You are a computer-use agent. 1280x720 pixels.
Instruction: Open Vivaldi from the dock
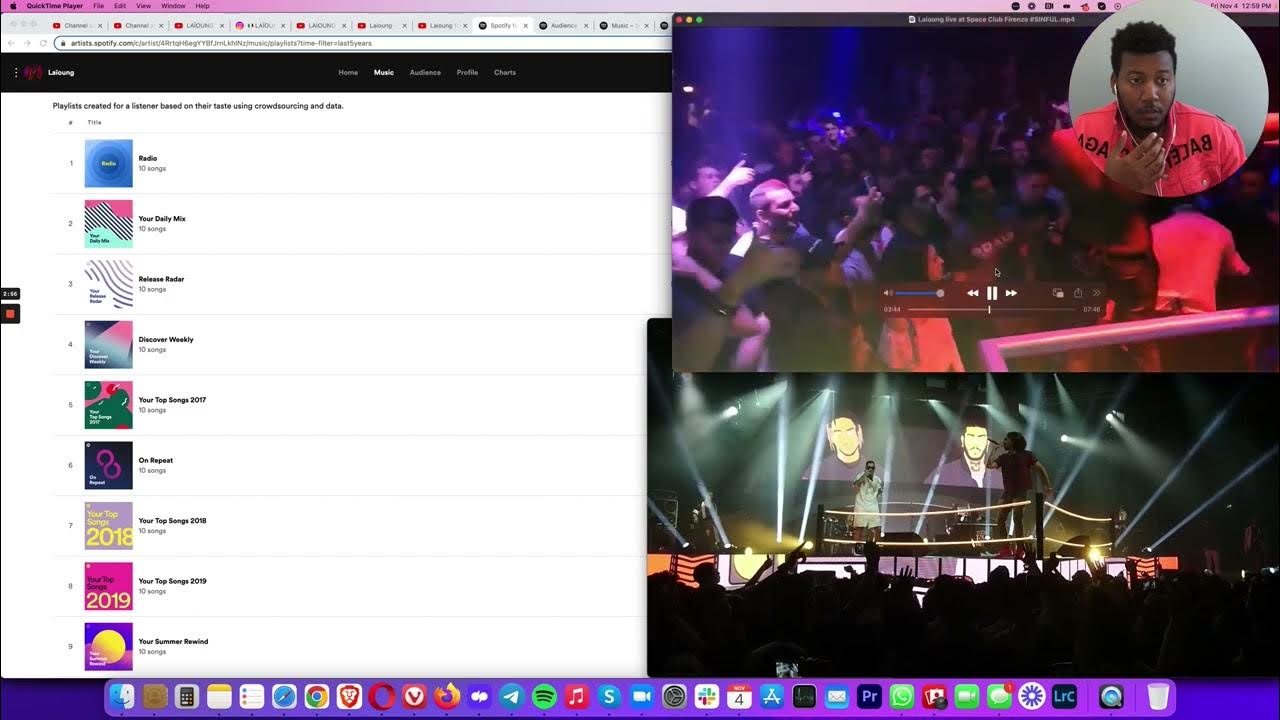414,696
